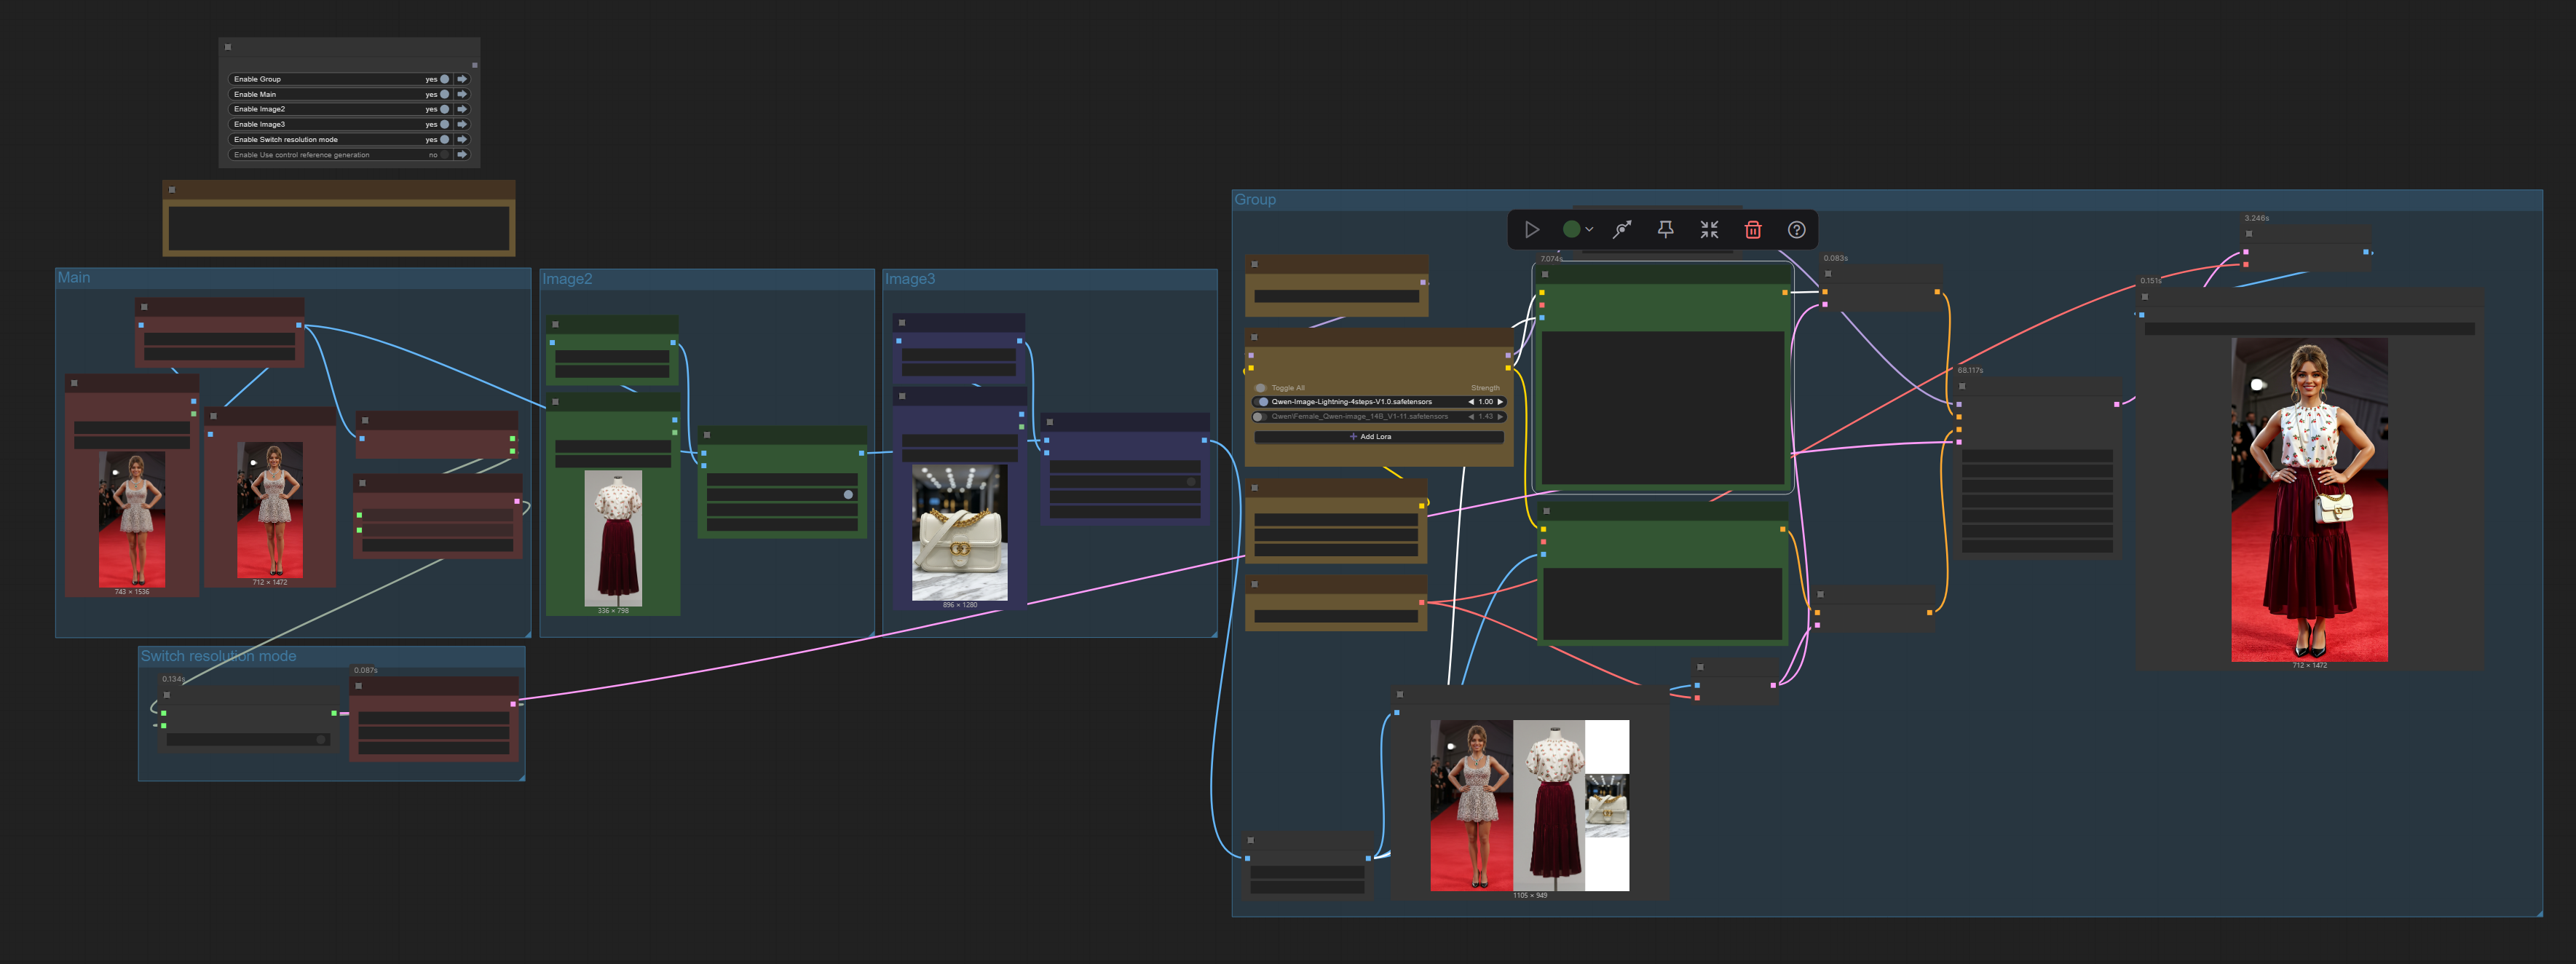Enable Use control reference generation toggle
Viewport: 2576px width, 964px height.
(x=444, y=155)
